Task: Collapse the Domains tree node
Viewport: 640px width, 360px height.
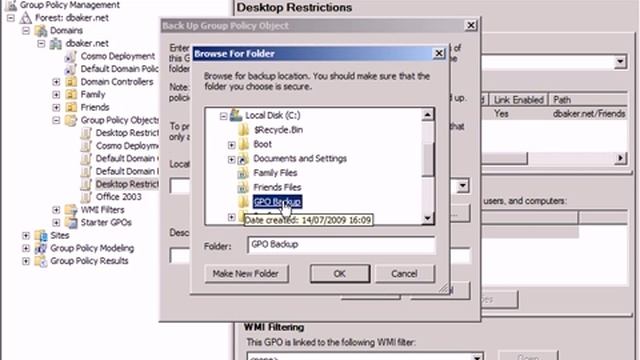Action: pyautogui.click(x=26, y=31)
